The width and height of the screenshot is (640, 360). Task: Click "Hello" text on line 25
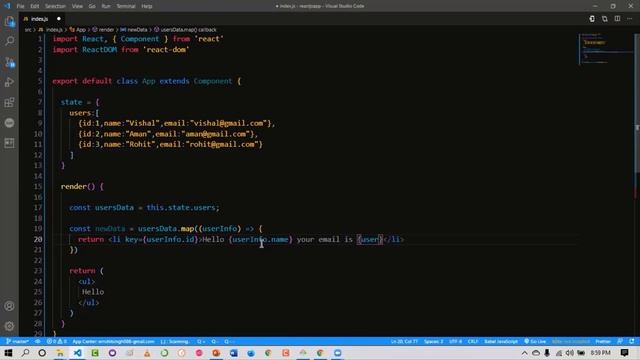pos(93,292)
